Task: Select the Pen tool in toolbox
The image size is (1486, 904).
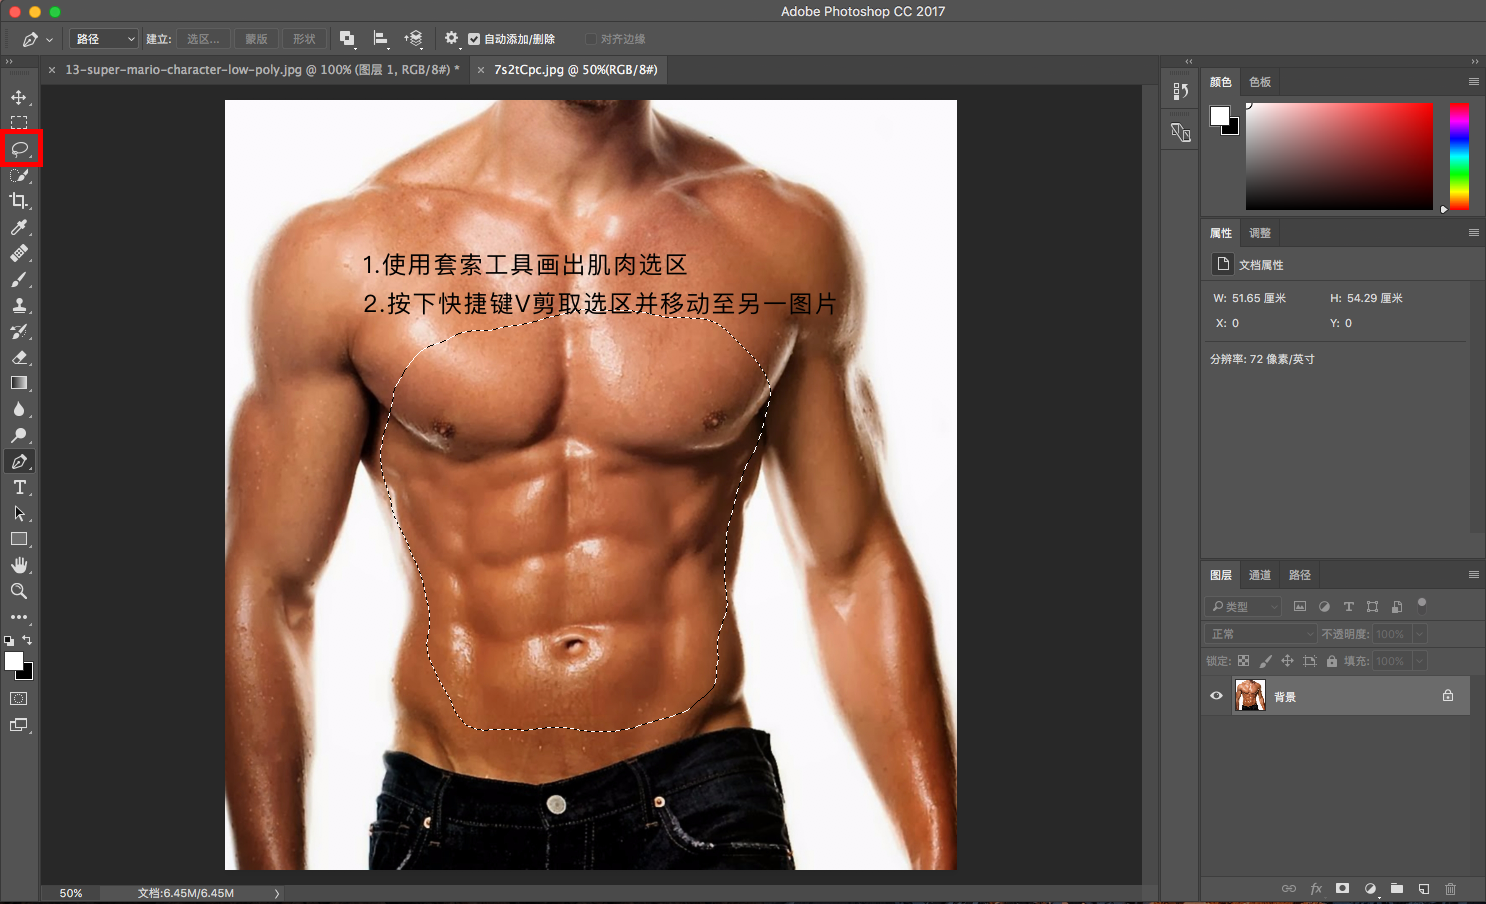Action: click(x=19, y=461)
